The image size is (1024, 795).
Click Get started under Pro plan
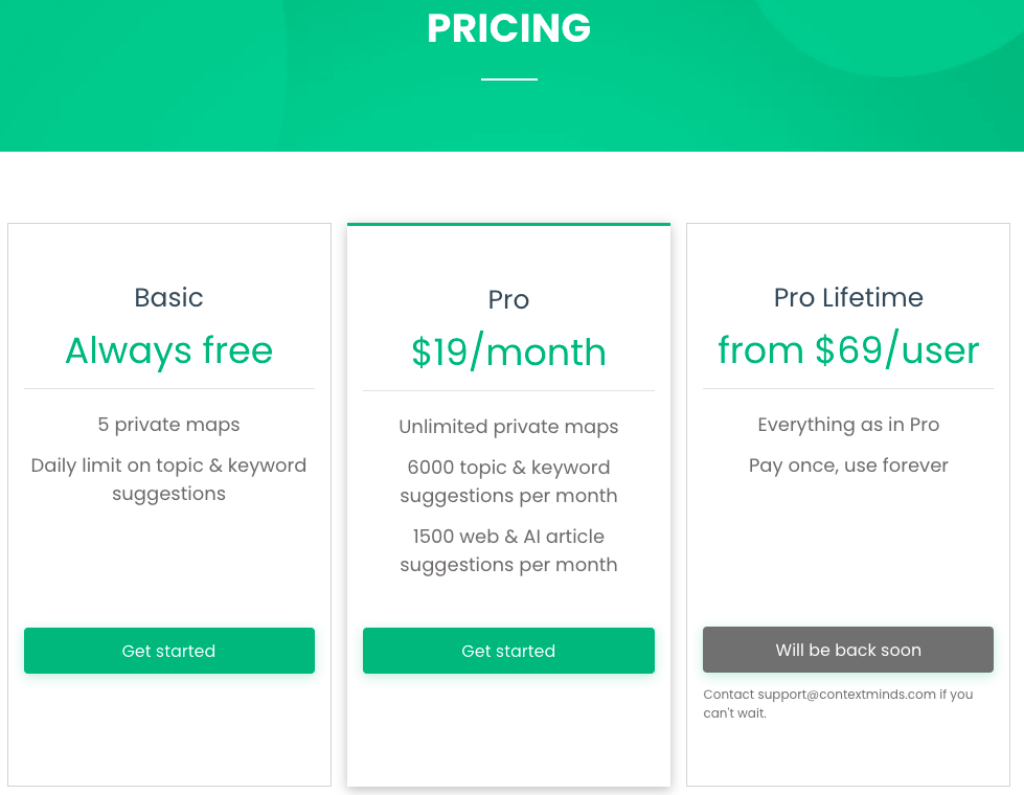[x=509, y=651]
